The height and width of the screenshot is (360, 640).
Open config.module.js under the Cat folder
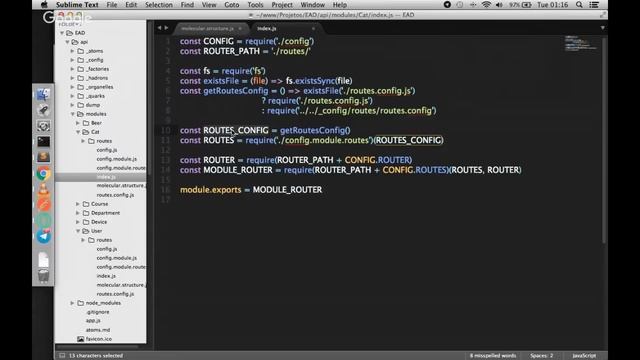click(x=116, y=159)
